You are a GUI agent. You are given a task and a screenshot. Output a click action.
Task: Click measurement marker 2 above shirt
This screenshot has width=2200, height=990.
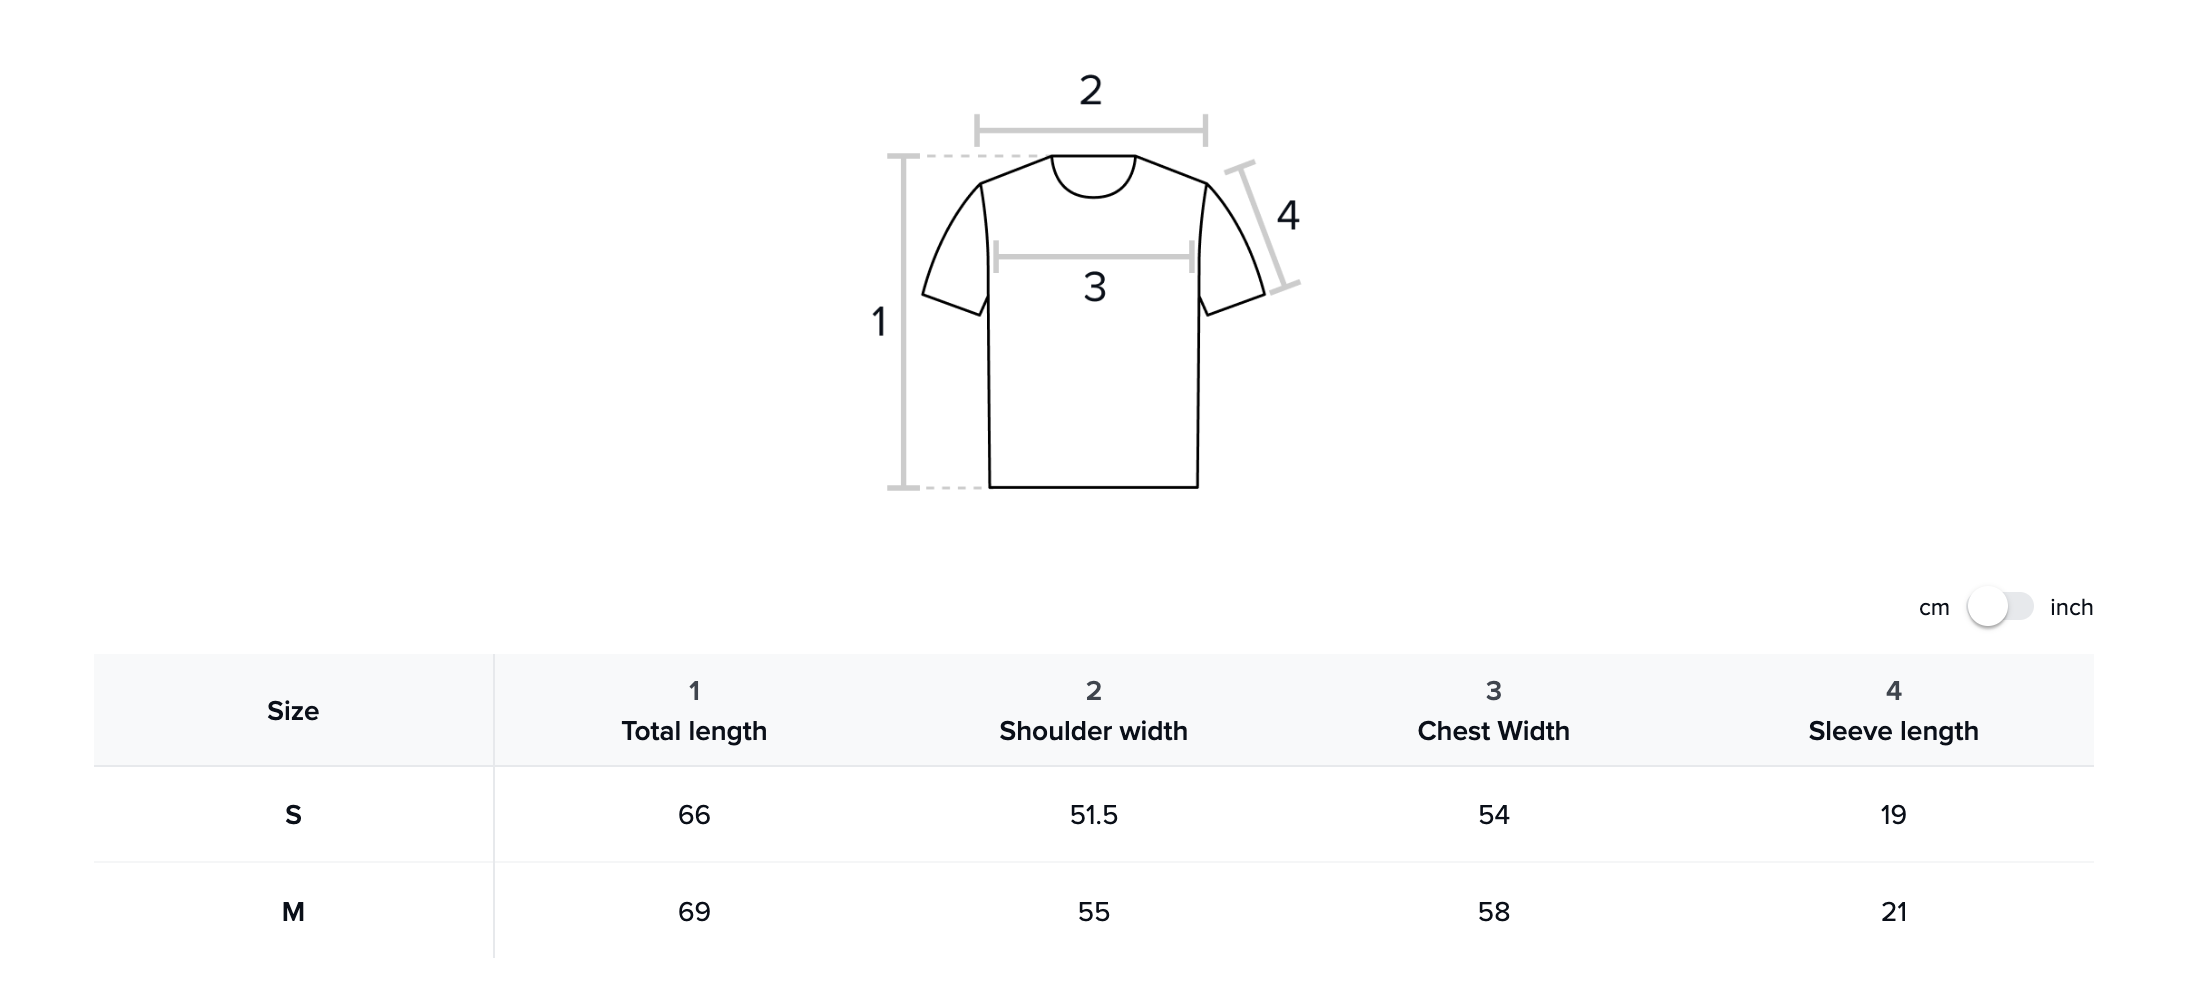(x=1091, y=90)
